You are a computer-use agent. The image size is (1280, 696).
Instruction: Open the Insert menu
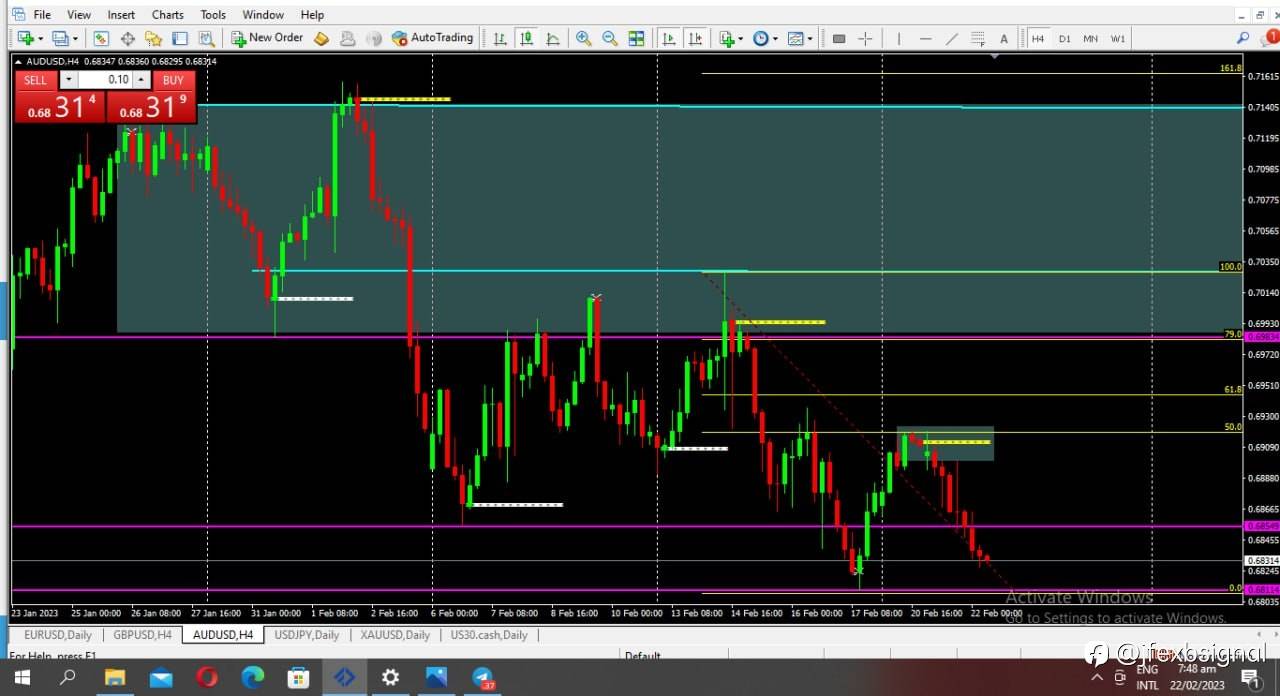tap(121, 14)
